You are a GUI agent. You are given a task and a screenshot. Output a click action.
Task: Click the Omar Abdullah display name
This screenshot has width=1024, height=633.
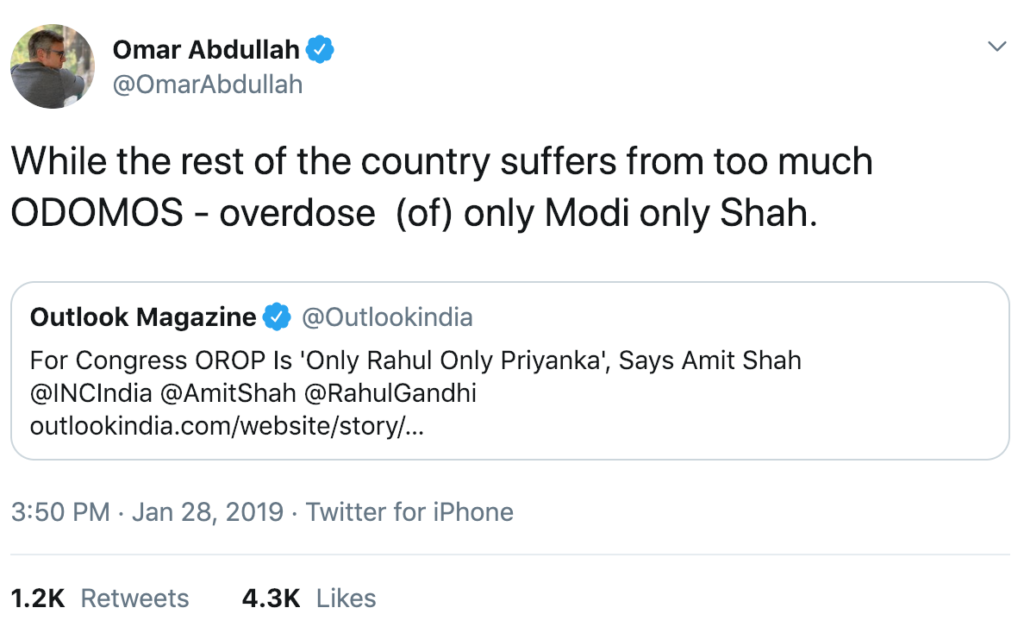205,49
